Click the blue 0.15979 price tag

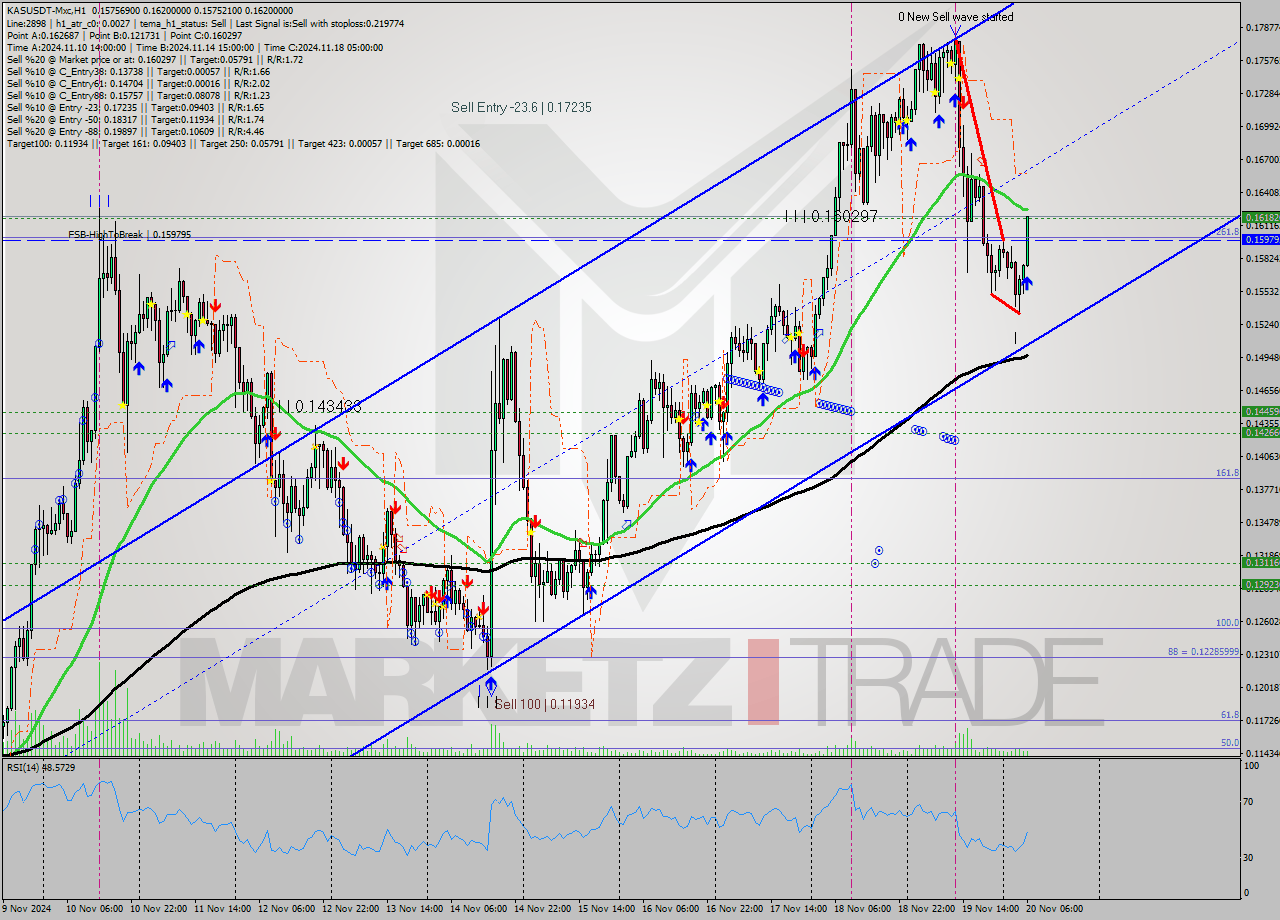[1261, 239]
